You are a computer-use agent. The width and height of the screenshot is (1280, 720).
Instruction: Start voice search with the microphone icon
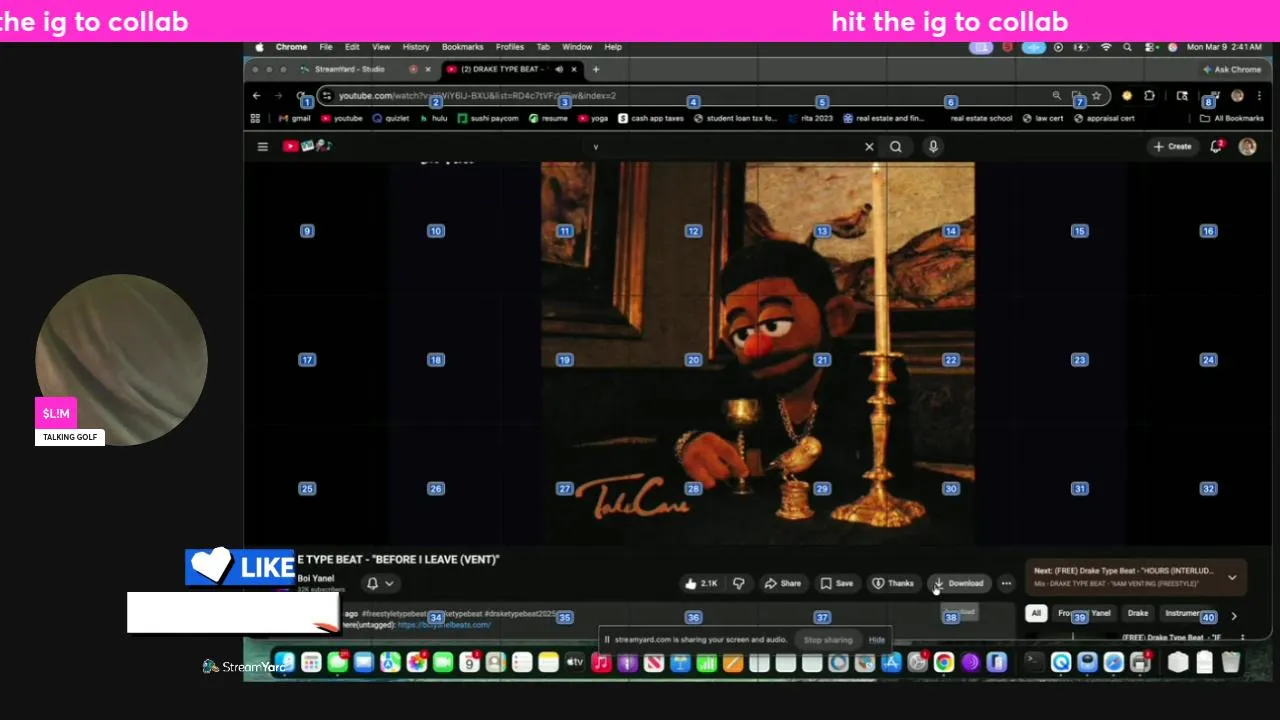(933, 146)
